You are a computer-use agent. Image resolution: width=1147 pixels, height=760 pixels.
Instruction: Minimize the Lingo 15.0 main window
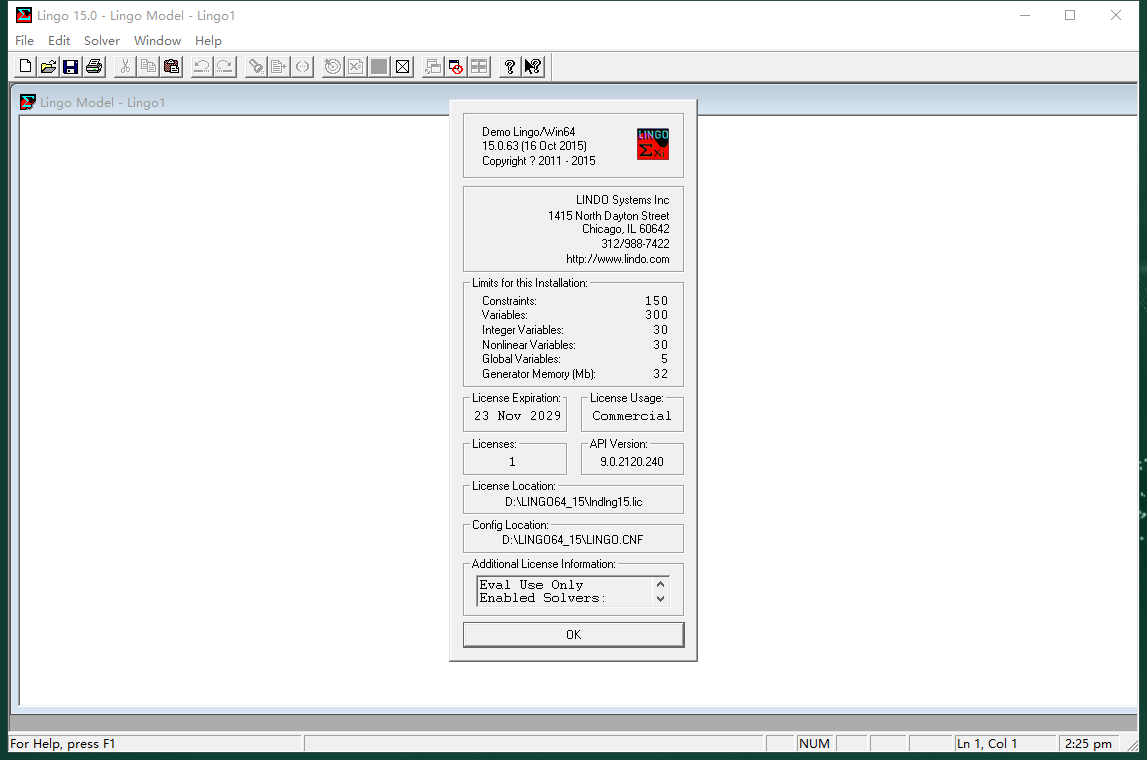coord(1025,15)
